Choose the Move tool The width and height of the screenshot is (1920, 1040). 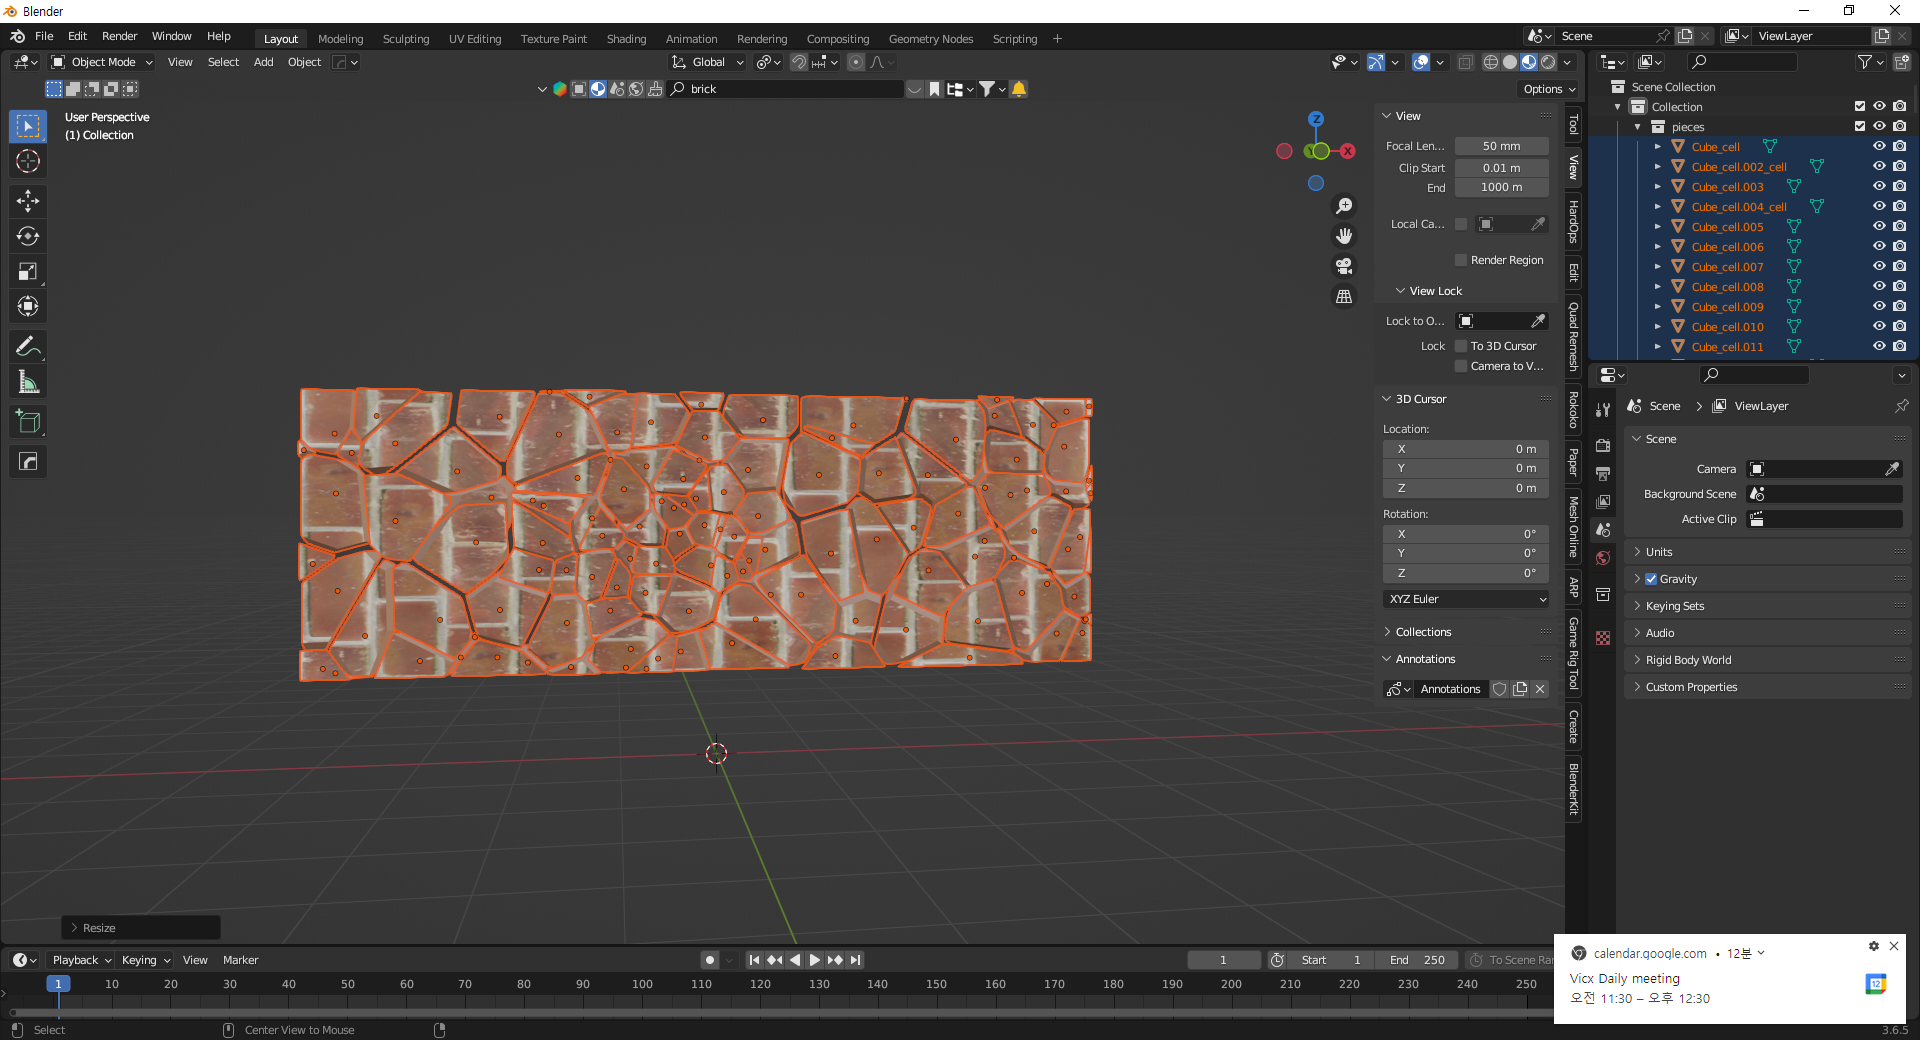(28, 201)
